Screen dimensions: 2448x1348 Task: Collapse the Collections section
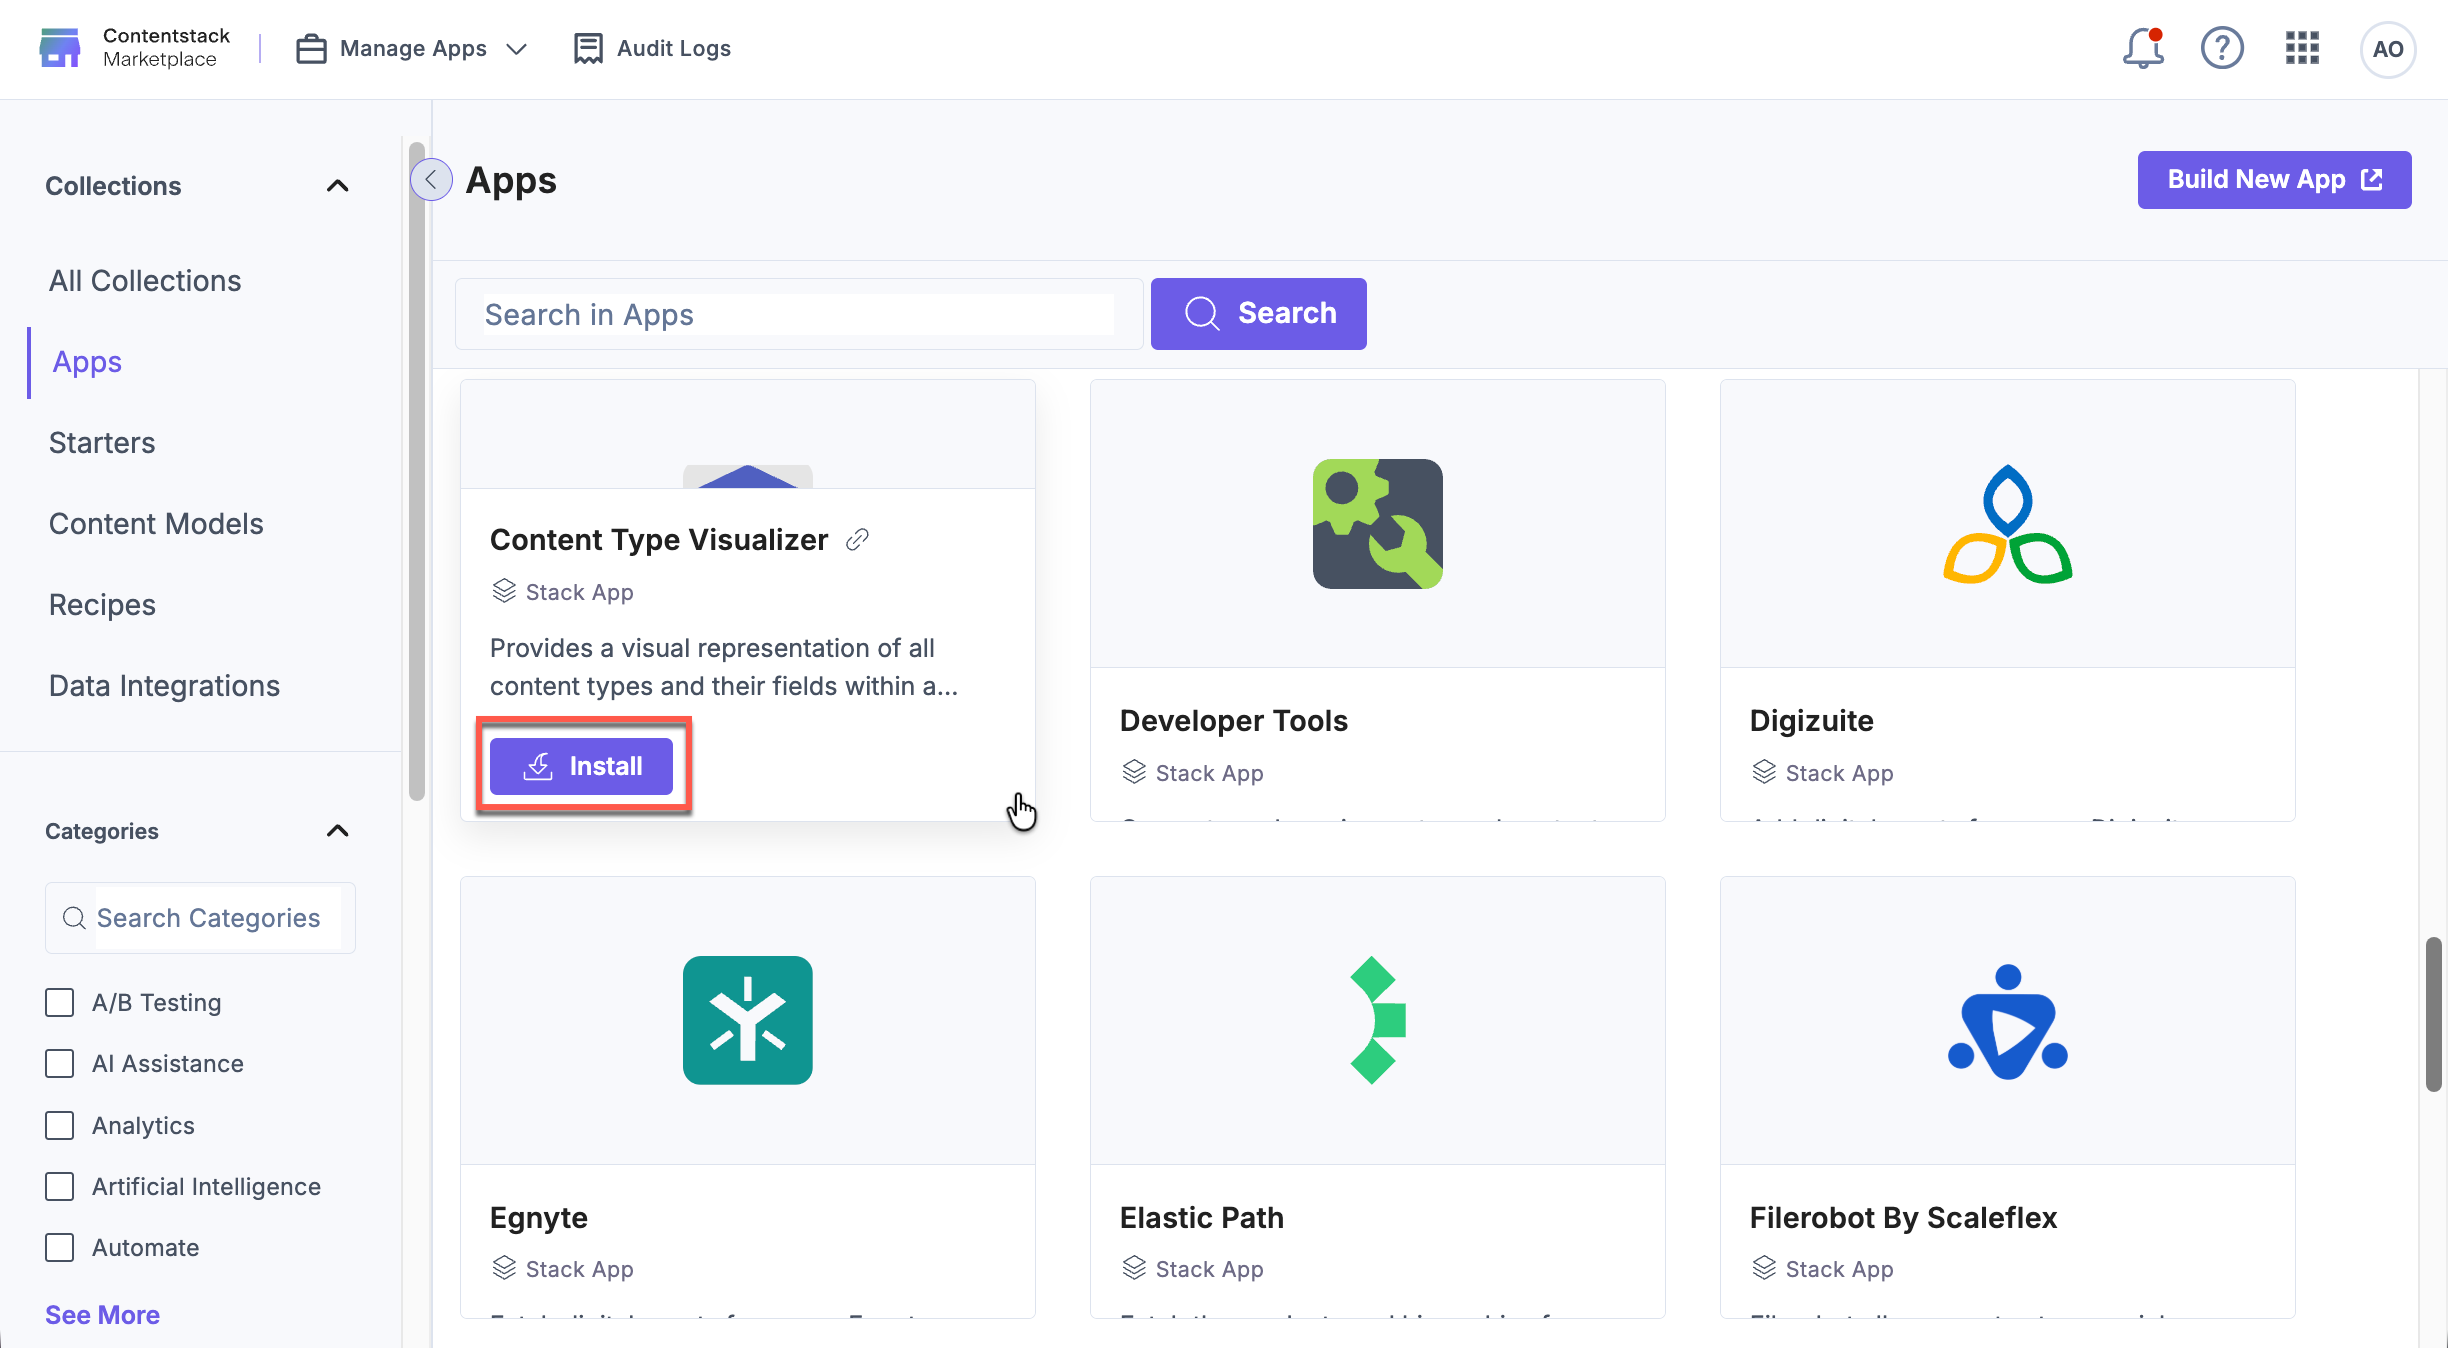coord(337,185)
